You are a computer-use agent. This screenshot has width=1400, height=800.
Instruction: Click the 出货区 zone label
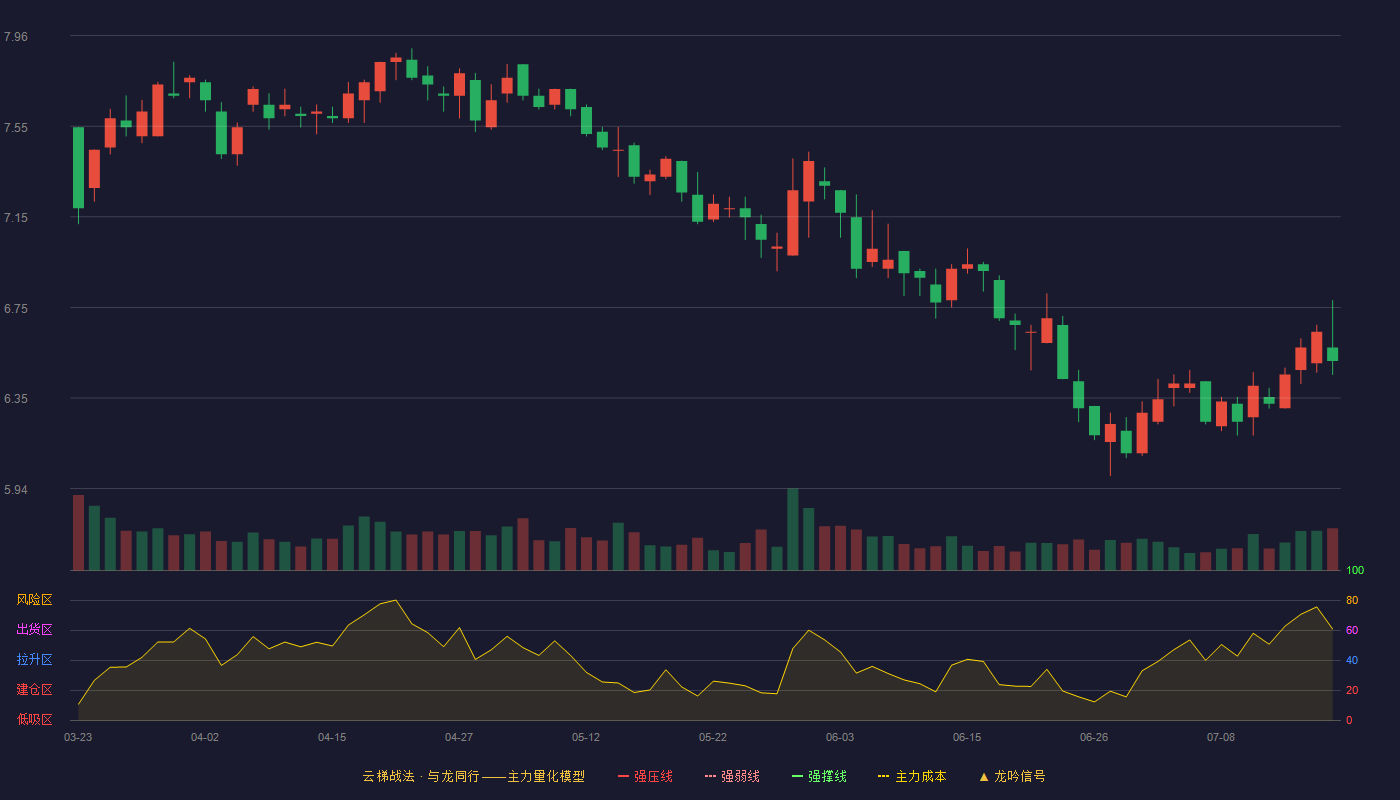point(34,630)
